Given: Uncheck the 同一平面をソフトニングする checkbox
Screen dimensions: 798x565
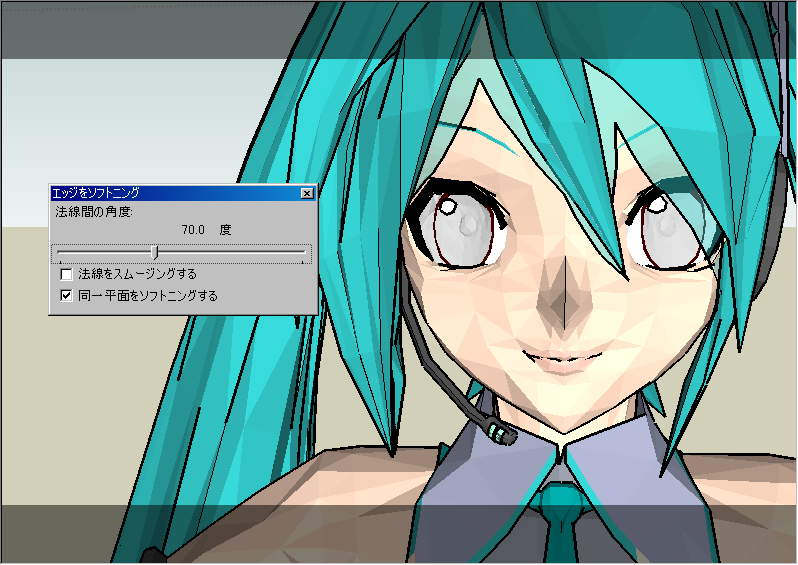Looking at the screenshot, I should (66, 296).
